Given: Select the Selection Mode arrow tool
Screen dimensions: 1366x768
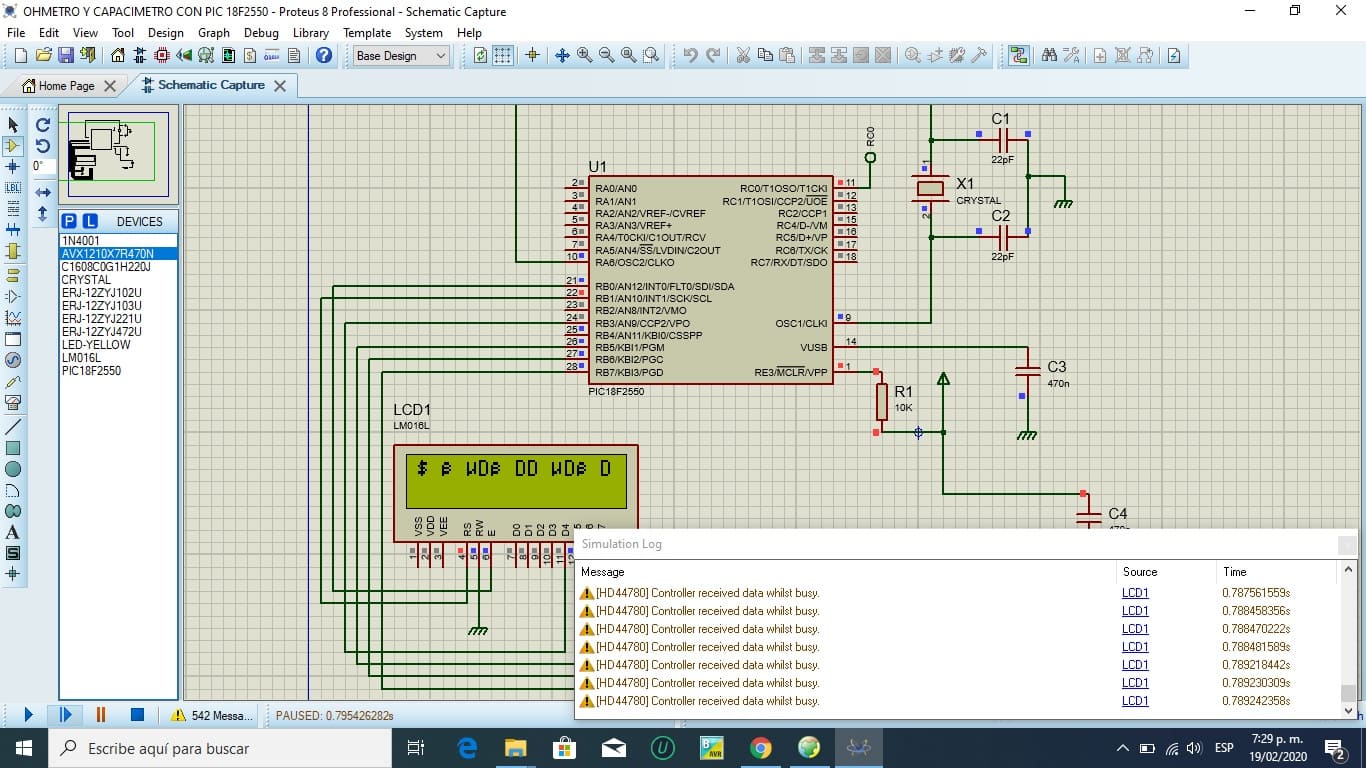Looking at the screenshot, I should (x=13, y=125).
